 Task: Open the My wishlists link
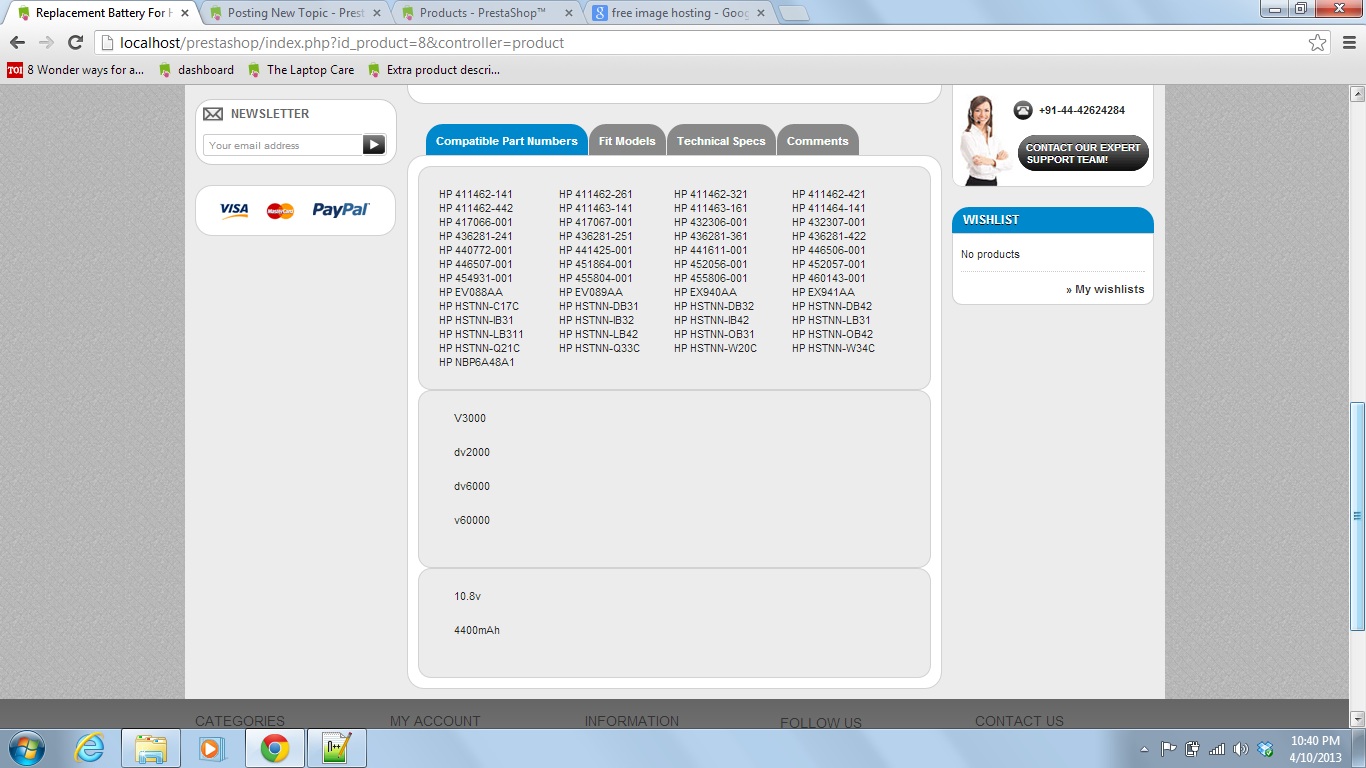pos(1105,289)
